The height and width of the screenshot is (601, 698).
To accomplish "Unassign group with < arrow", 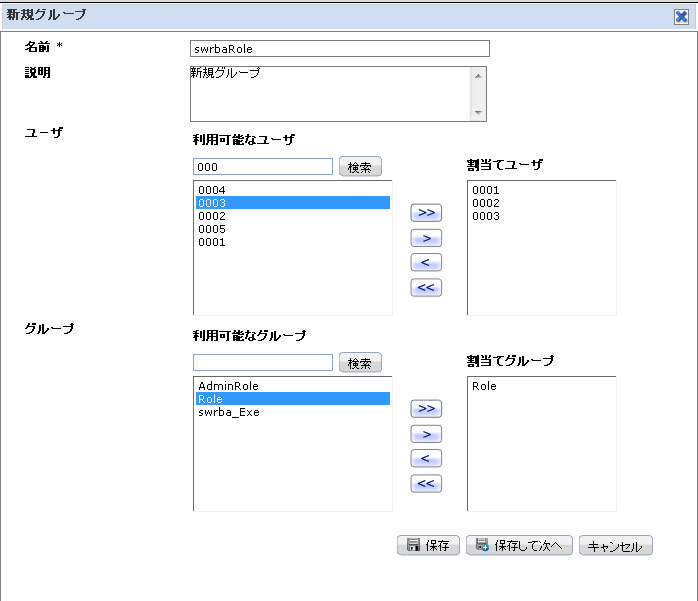I will [x=426, y=459].
